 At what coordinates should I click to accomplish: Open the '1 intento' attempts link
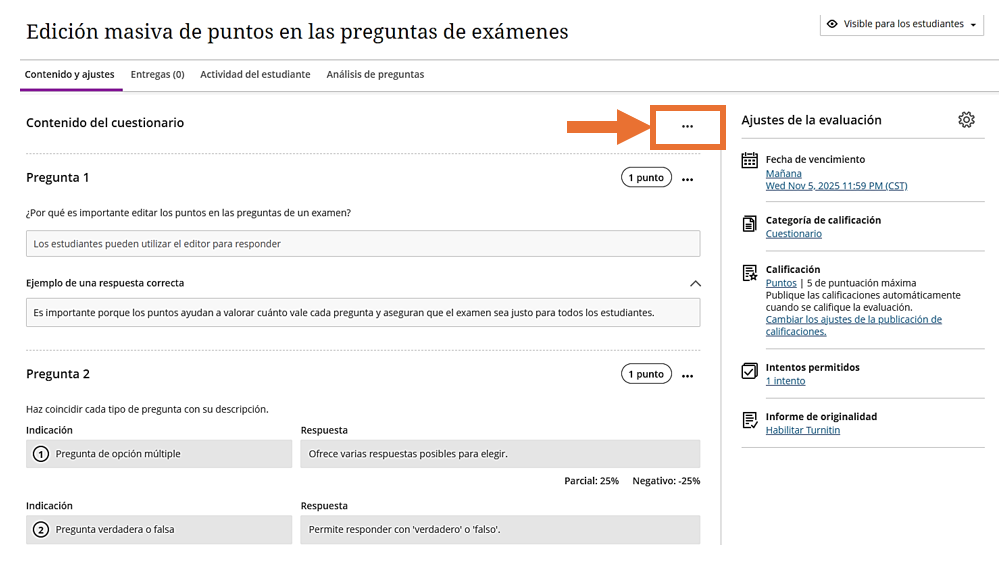tap(785, 381)
